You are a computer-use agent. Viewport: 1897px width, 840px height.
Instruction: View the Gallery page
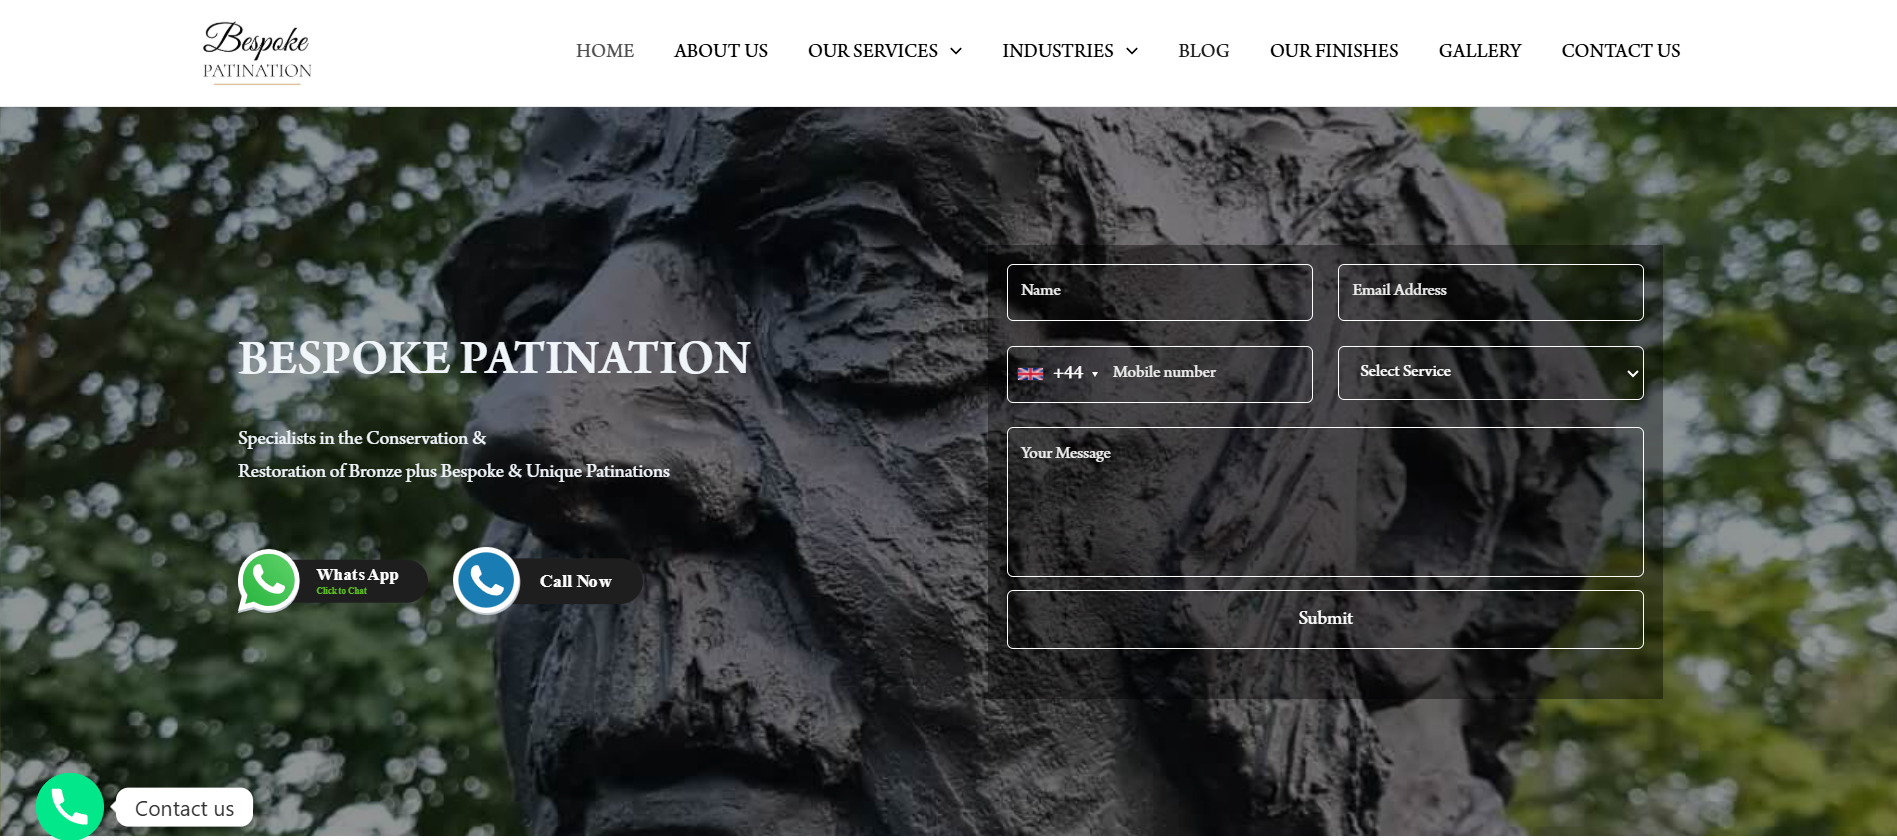pos(1480,51)
